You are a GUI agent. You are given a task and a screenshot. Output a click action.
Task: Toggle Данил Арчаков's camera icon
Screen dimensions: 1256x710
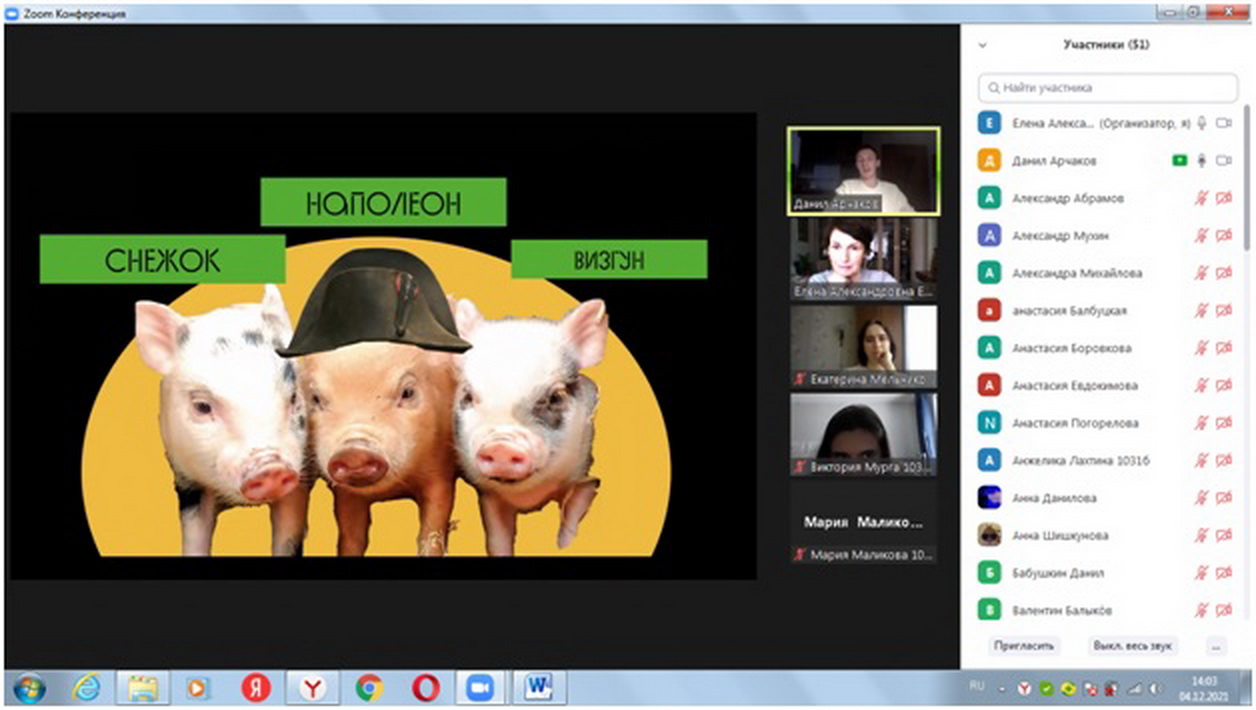(1223, 161)
